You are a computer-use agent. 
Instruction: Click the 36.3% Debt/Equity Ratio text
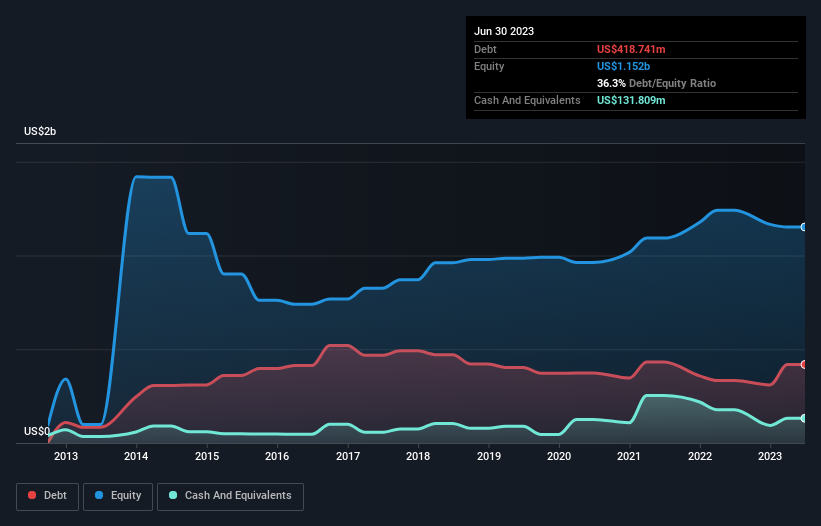pos(656,83)
